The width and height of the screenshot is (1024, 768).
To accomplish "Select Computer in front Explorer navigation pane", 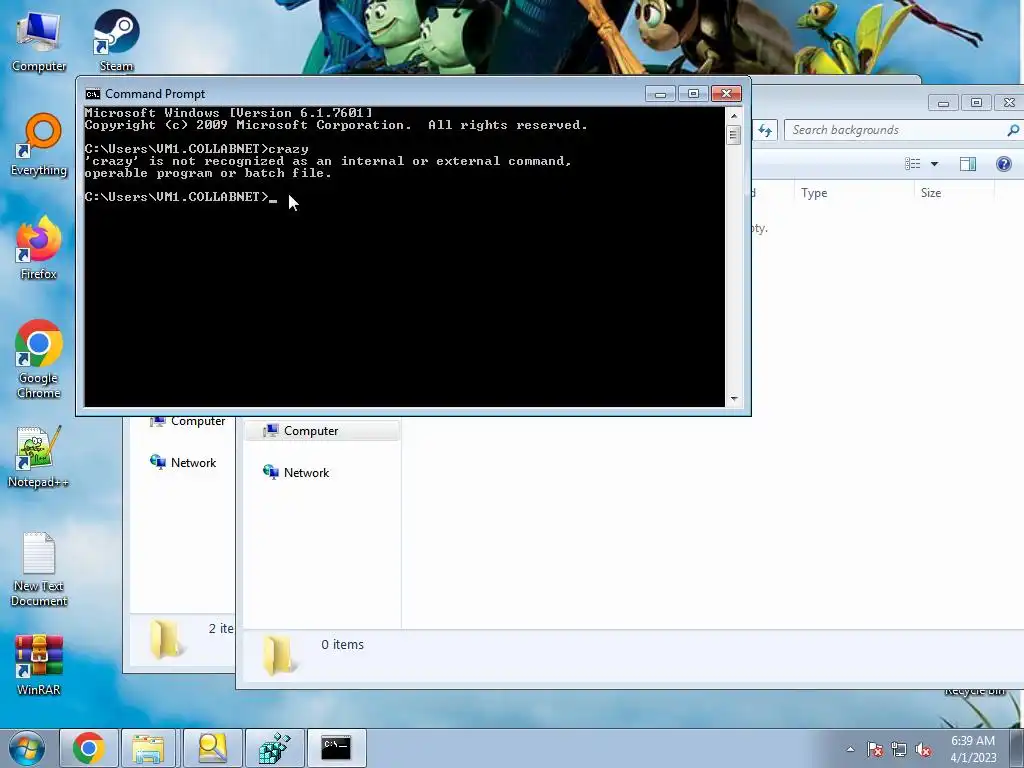I will click(321, 431).
